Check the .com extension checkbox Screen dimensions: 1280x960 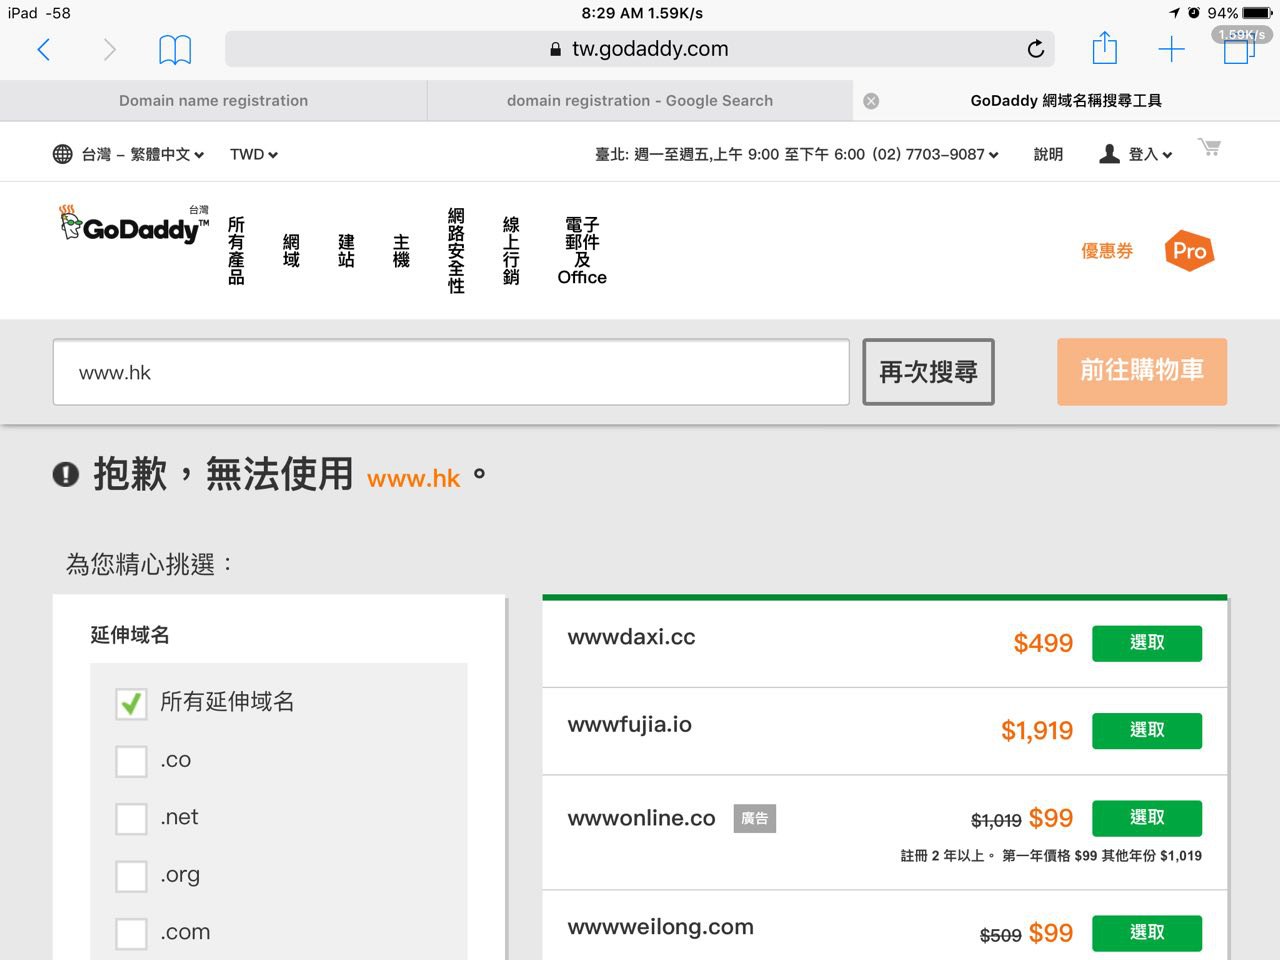131,934
